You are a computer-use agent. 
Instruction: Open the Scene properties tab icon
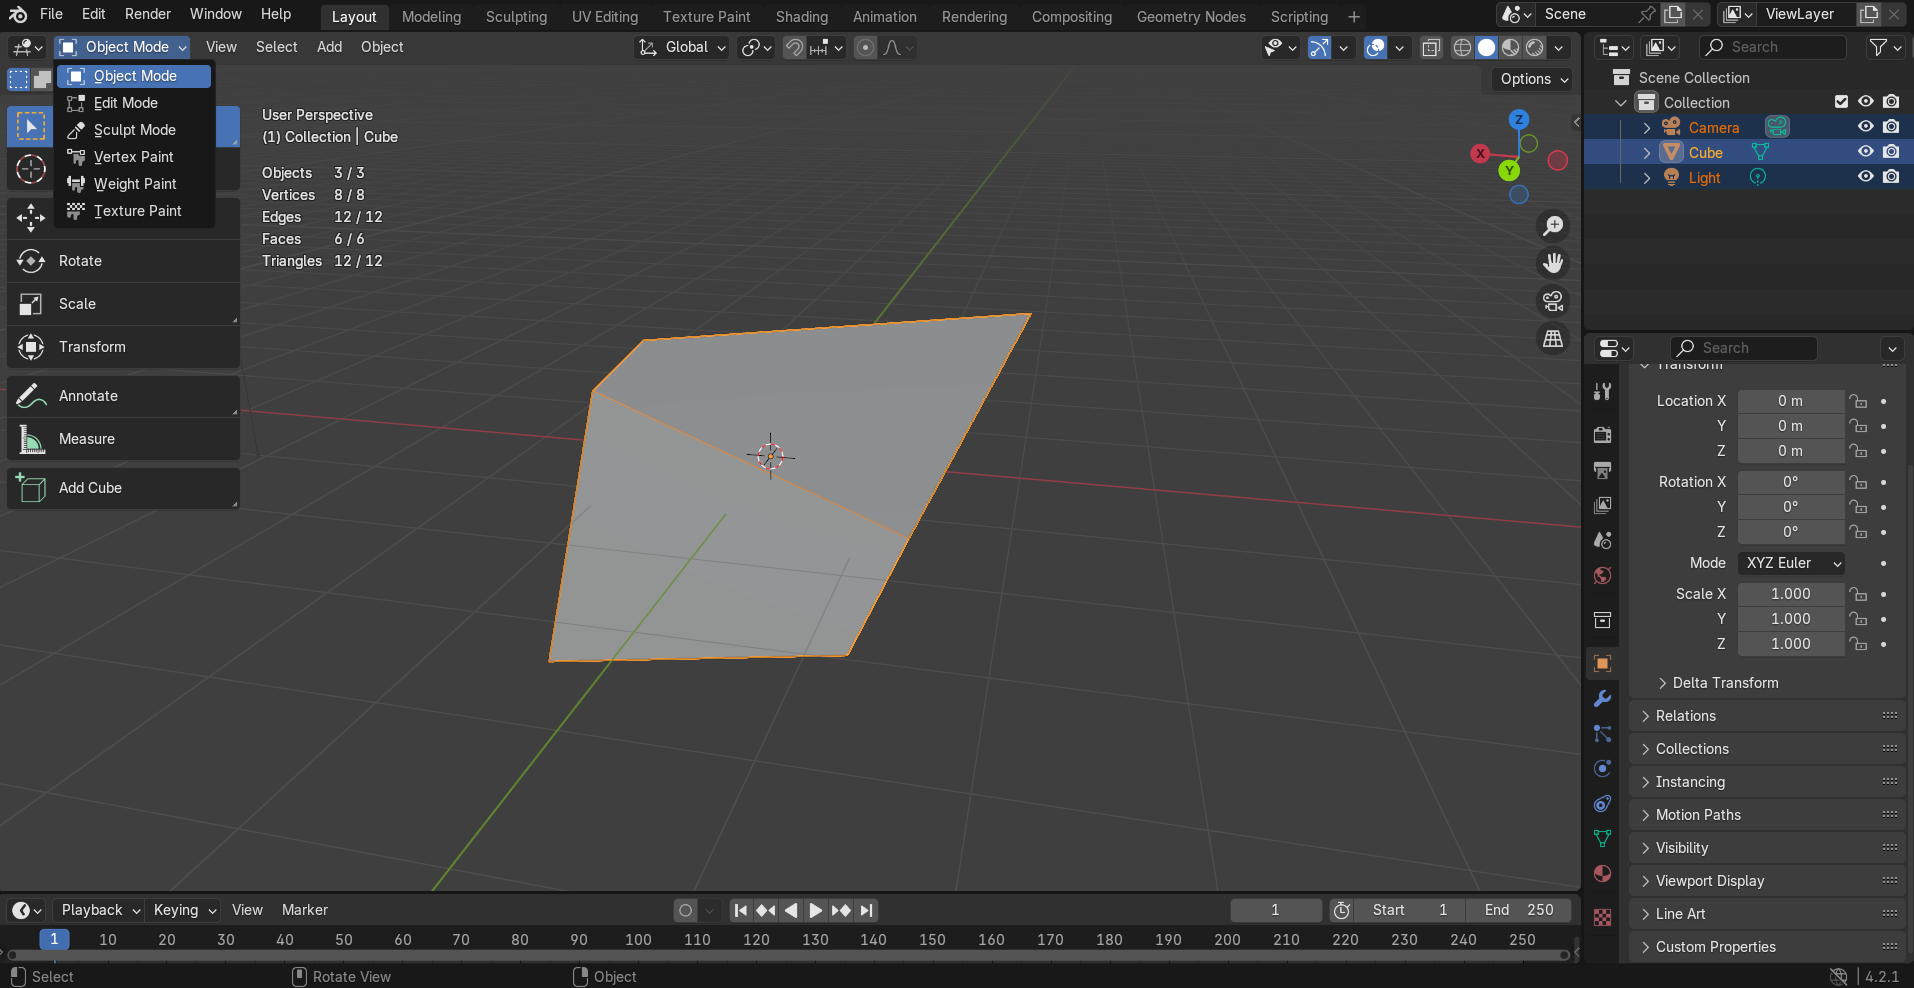coord(1602,540)
